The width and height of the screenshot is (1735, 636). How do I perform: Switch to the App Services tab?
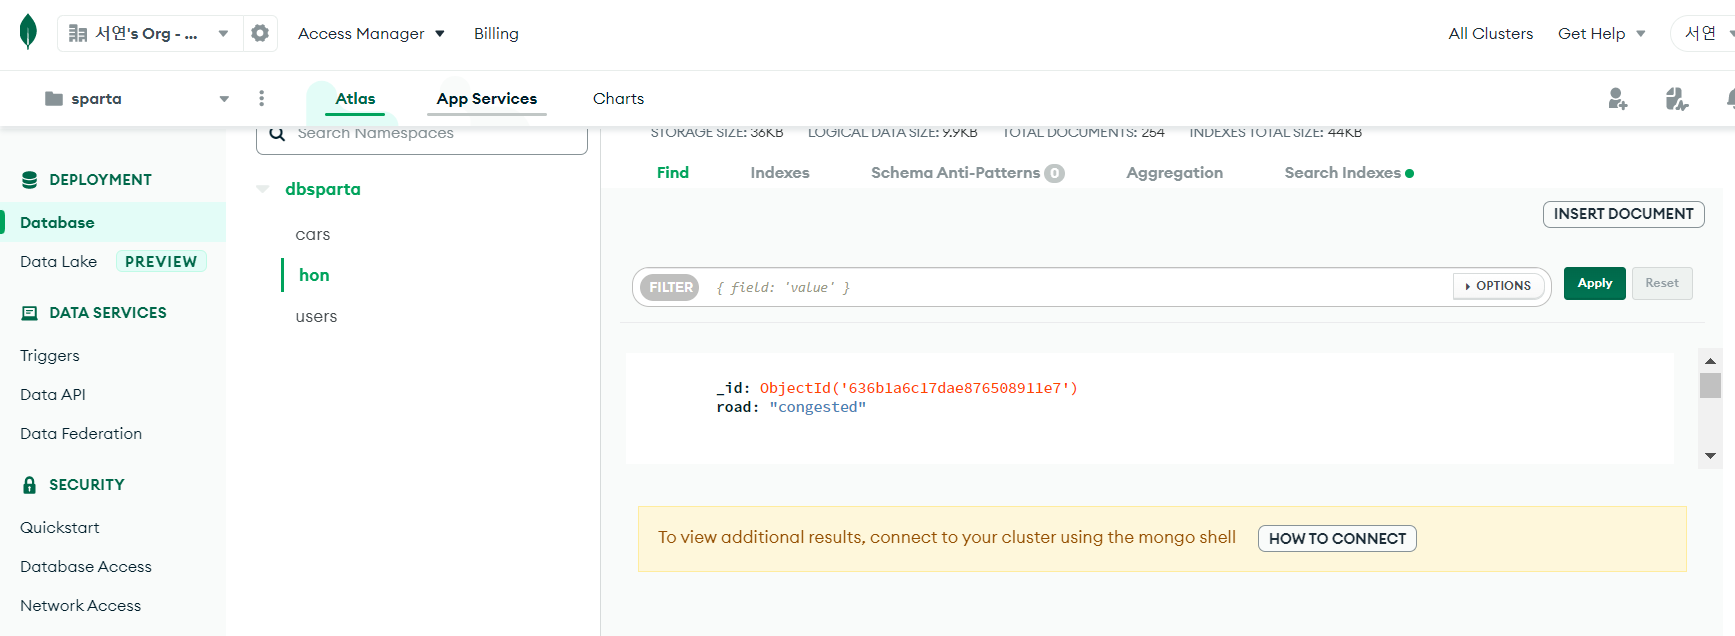point(487,98)
